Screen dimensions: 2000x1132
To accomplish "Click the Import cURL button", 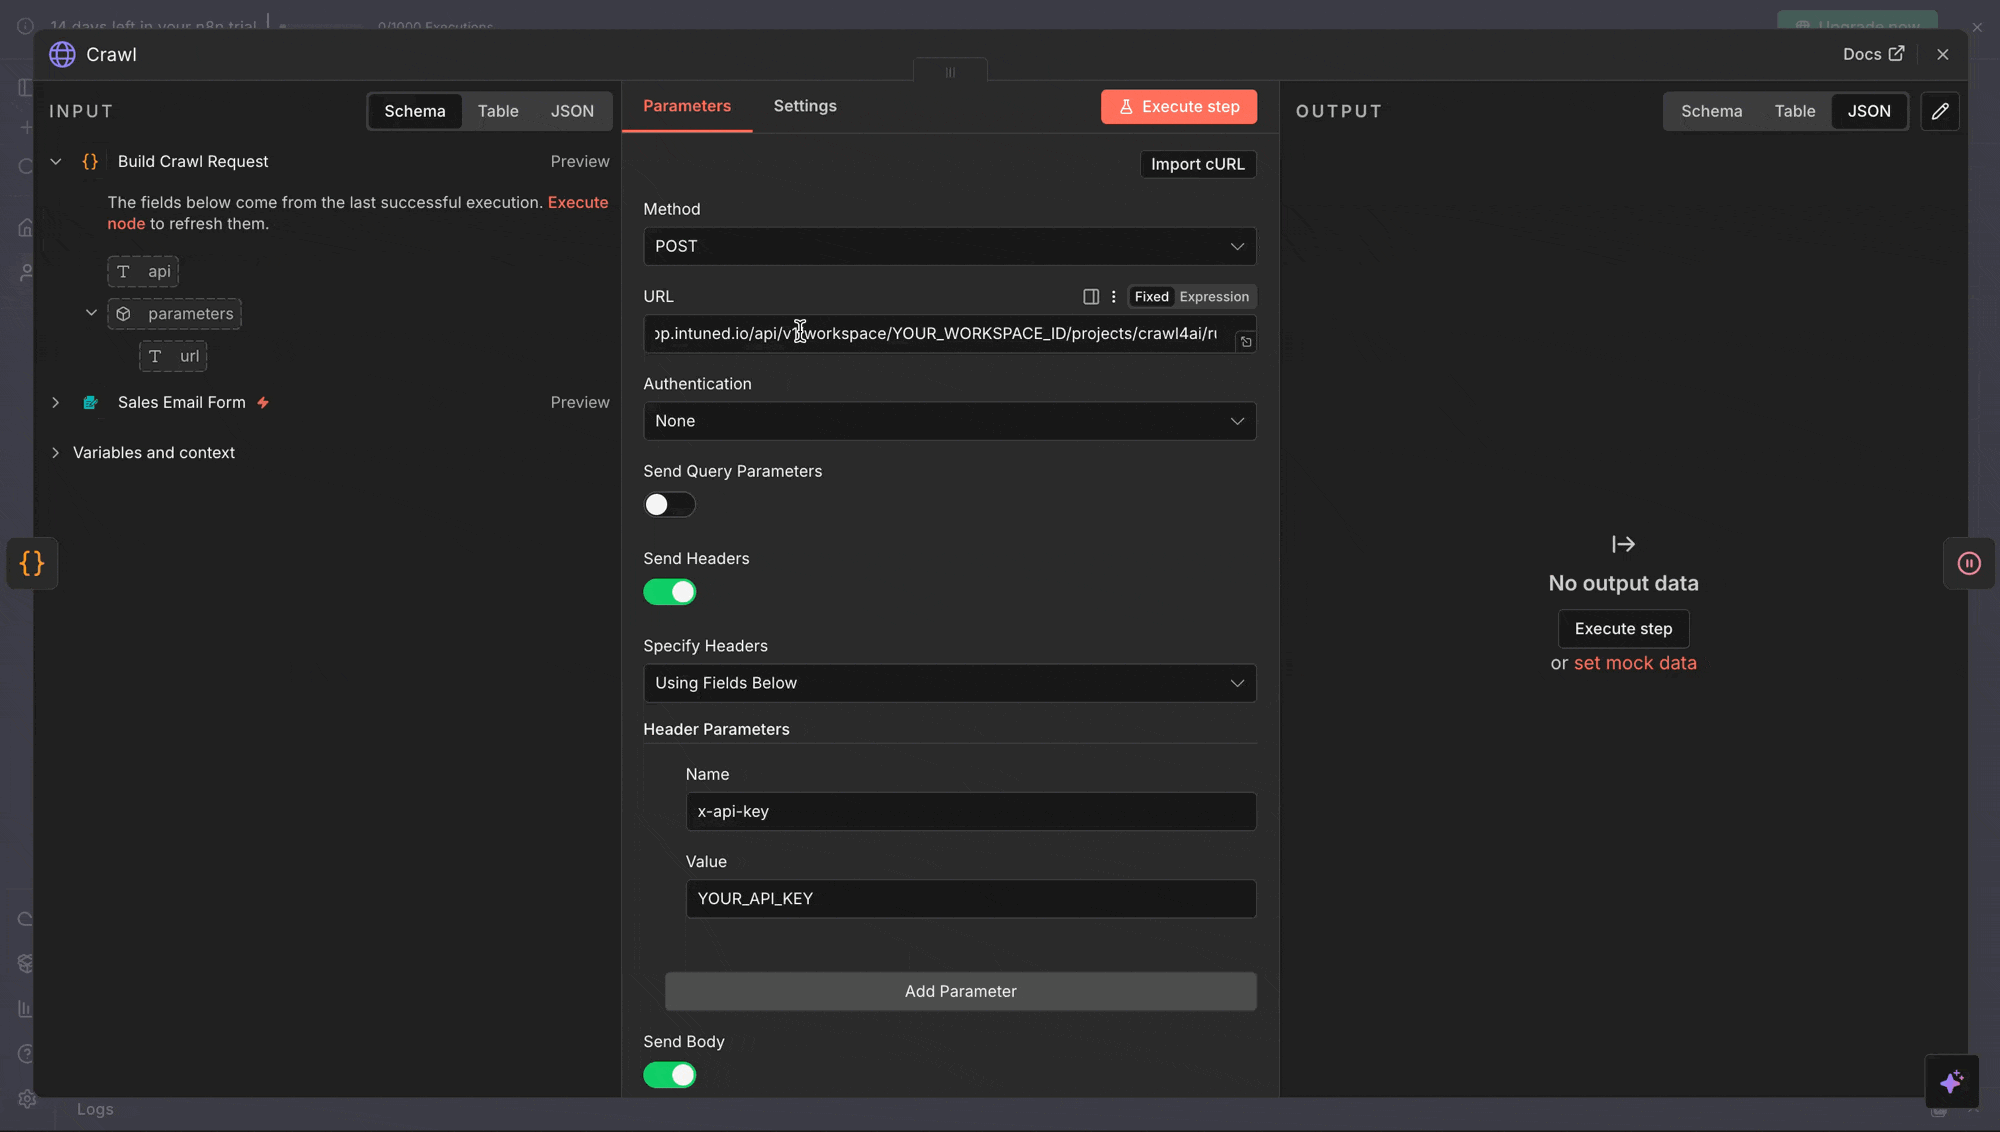I will (1197, 164).
